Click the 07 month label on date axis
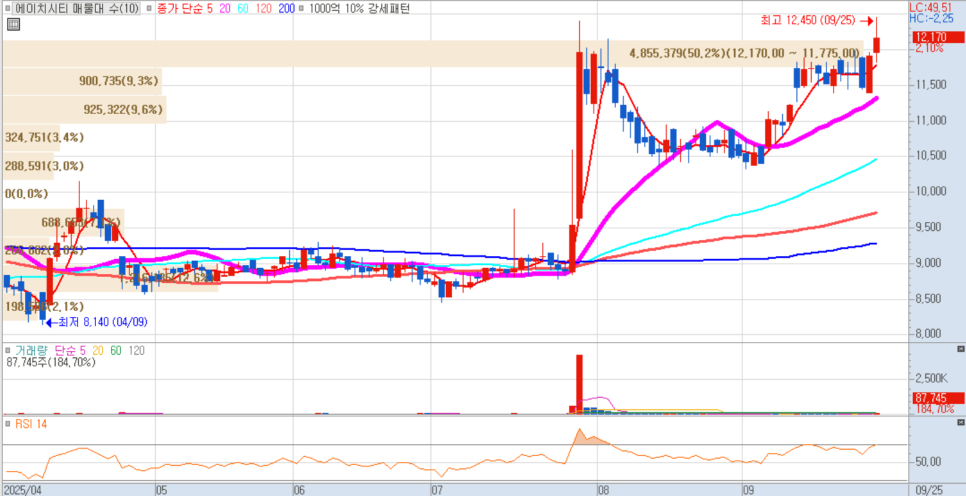Viewport: 966px width, 496px height. coord(438,490)
